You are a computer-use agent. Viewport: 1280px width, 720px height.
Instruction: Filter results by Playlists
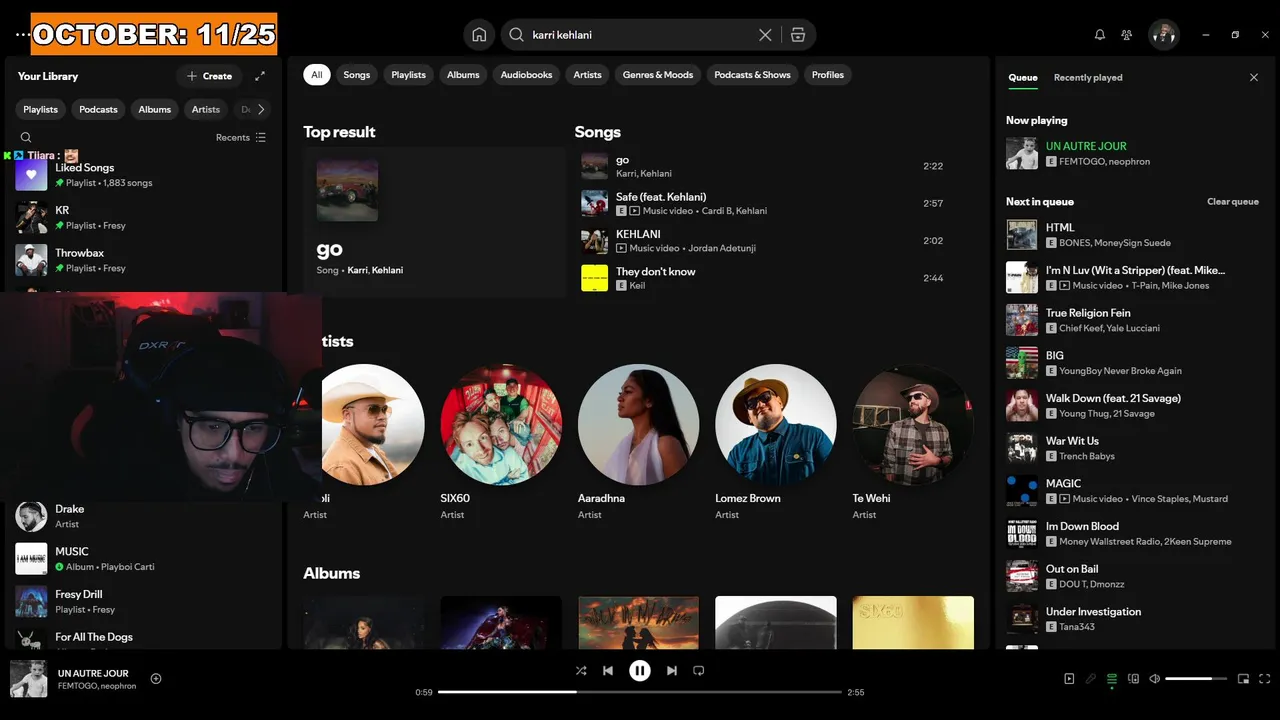[x=408, y=75]
